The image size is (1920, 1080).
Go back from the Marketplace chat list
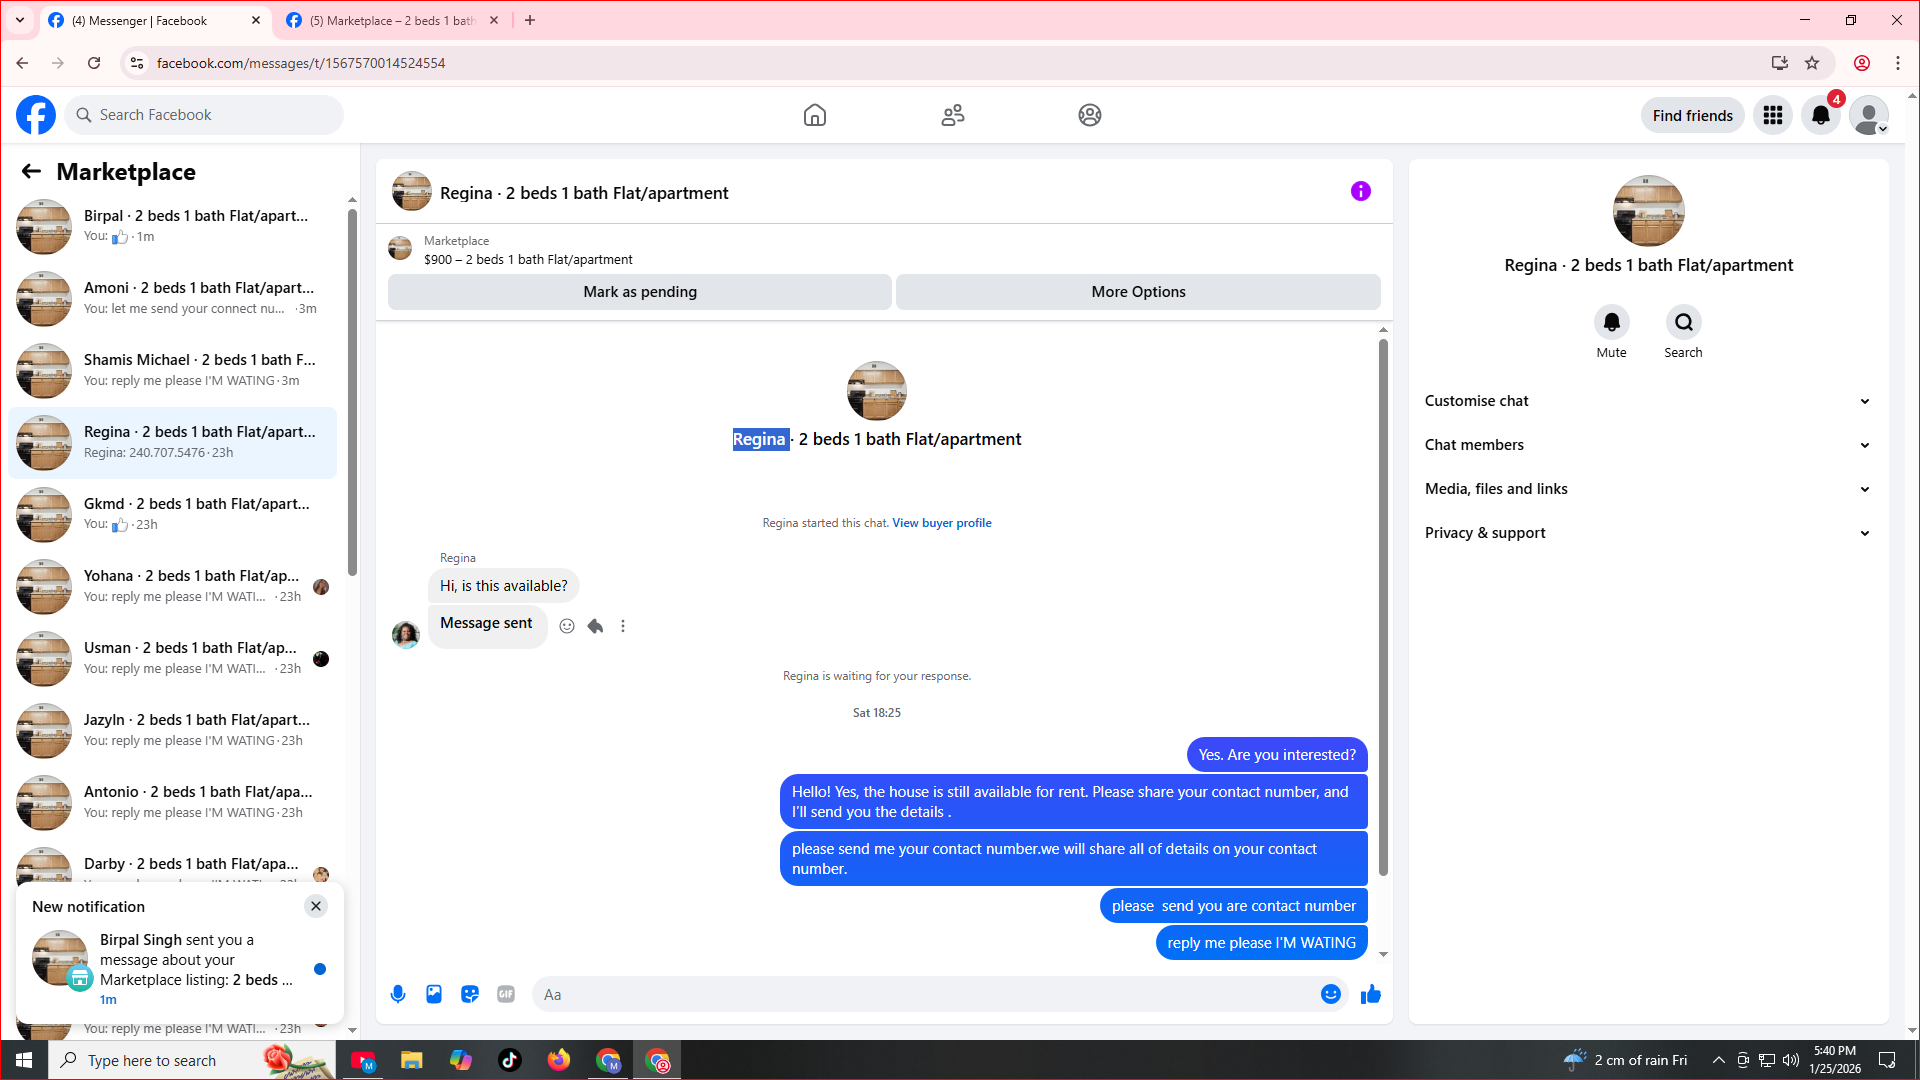tap(31, 172)
